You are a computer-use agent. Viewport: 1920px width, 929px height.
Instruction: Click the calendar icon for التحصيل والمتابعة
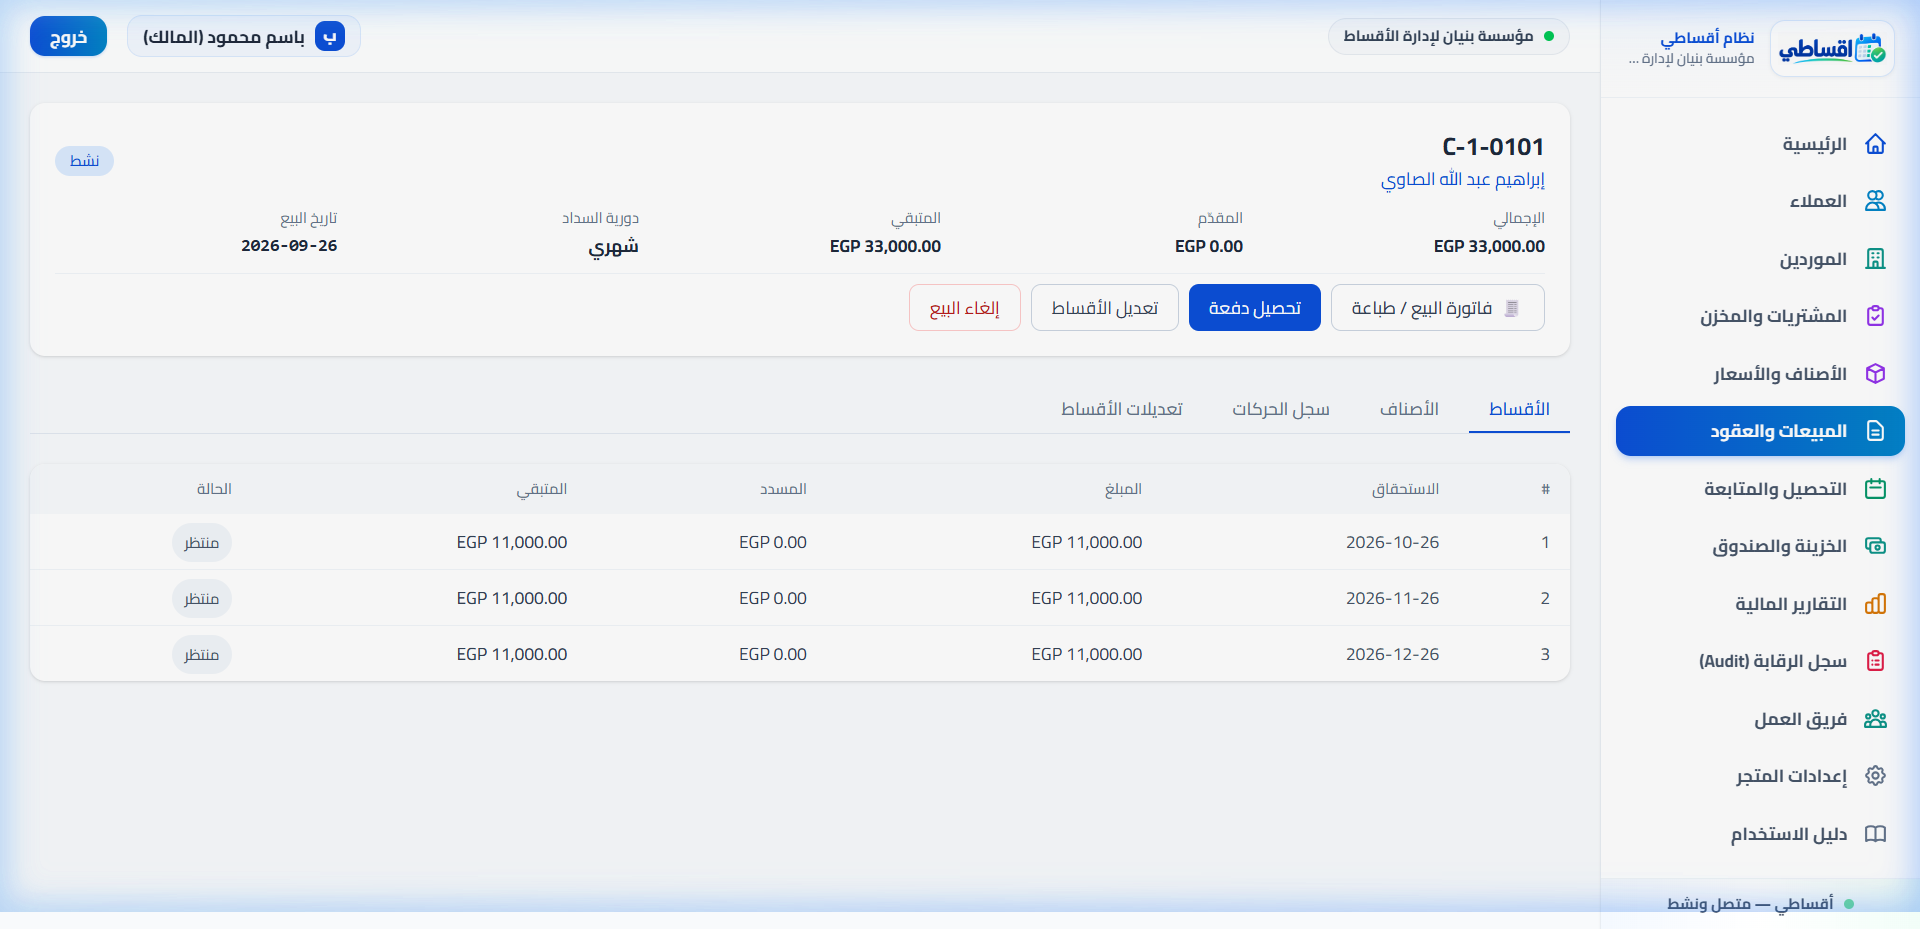[1875, 489]
